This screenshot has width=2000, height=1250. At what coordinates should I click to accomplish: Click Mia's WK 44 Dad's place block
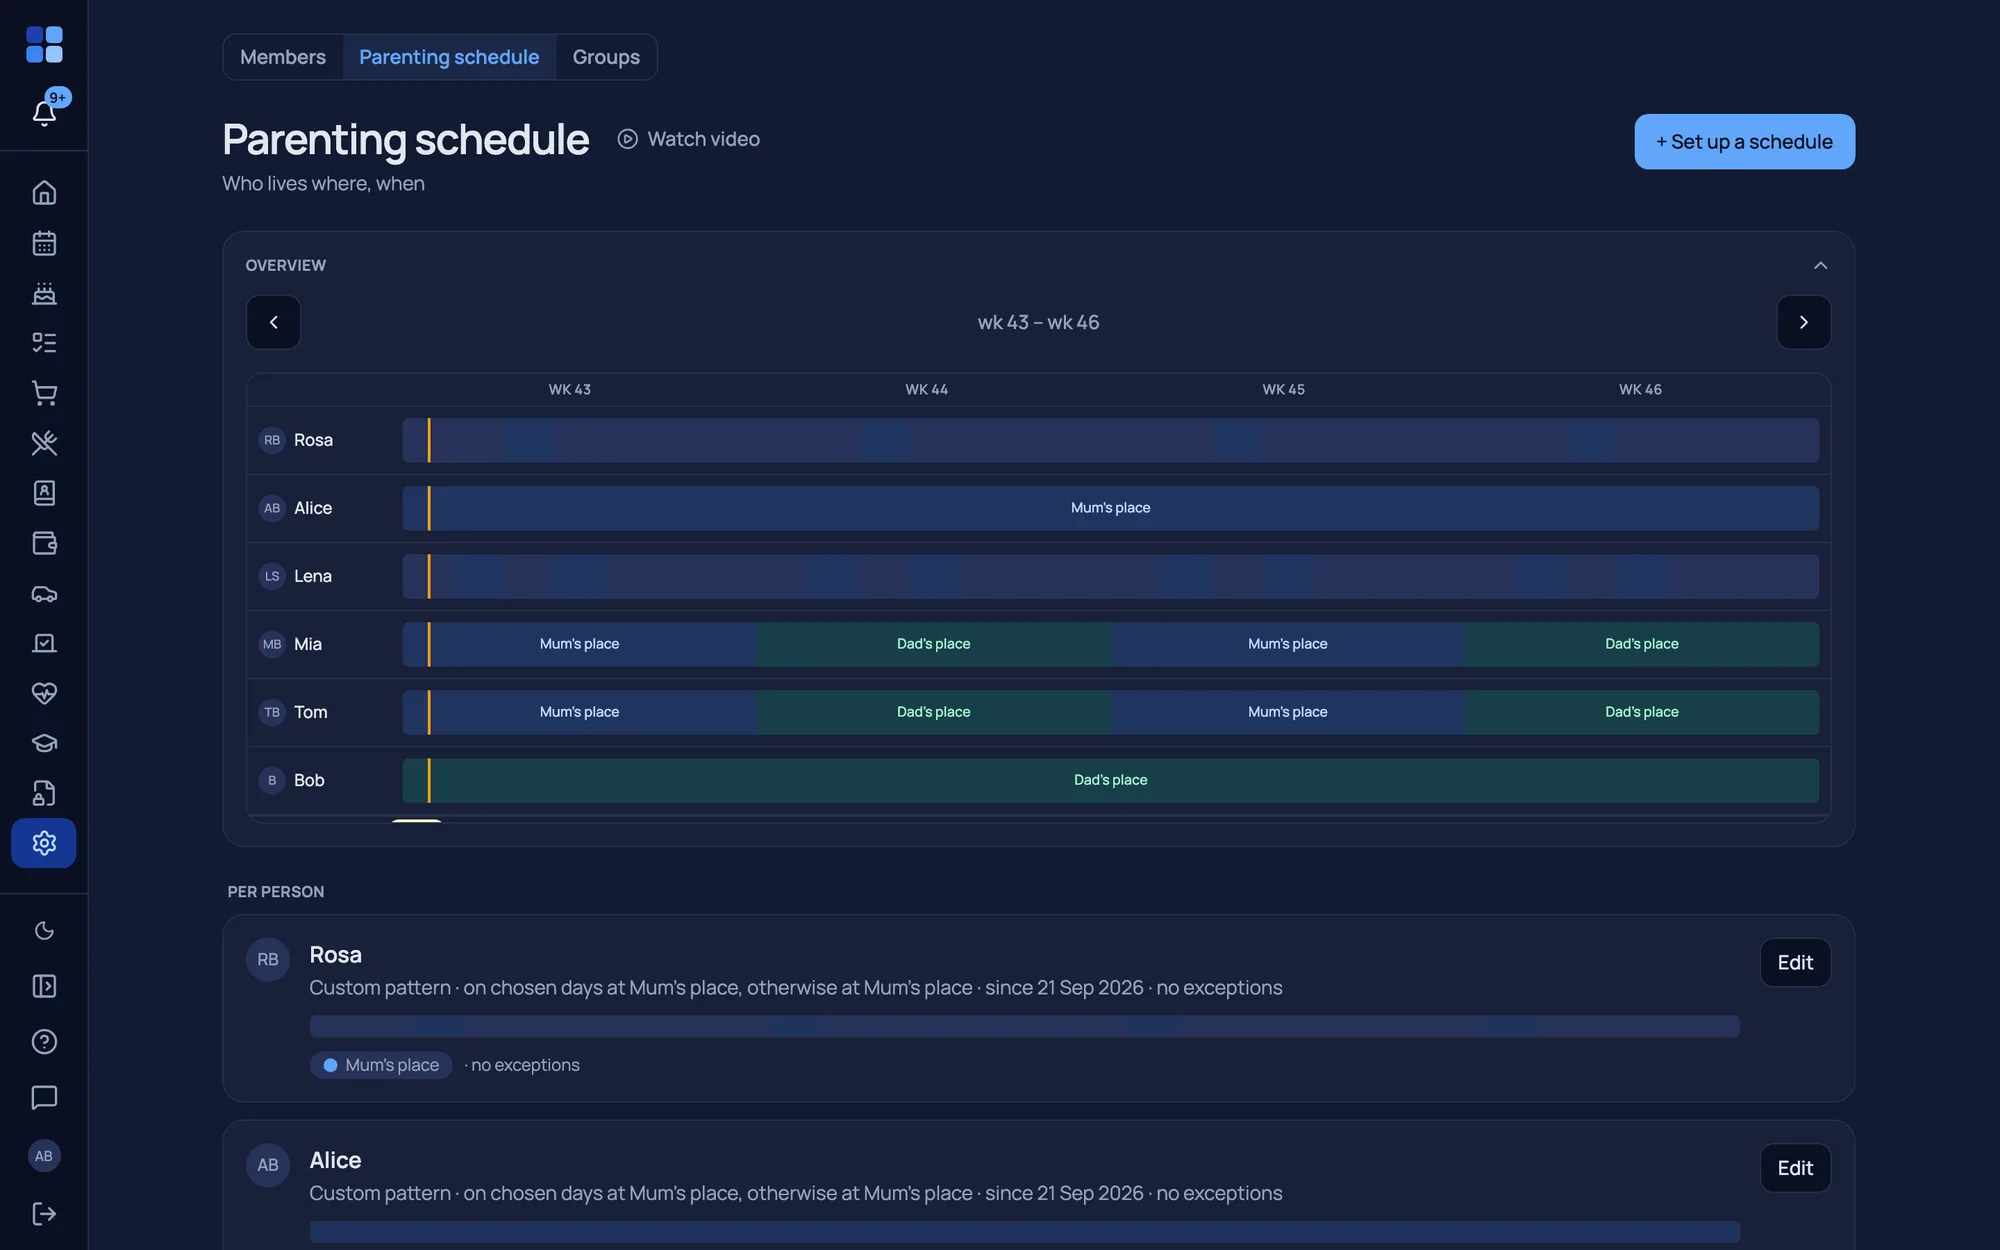click(933, 644)
